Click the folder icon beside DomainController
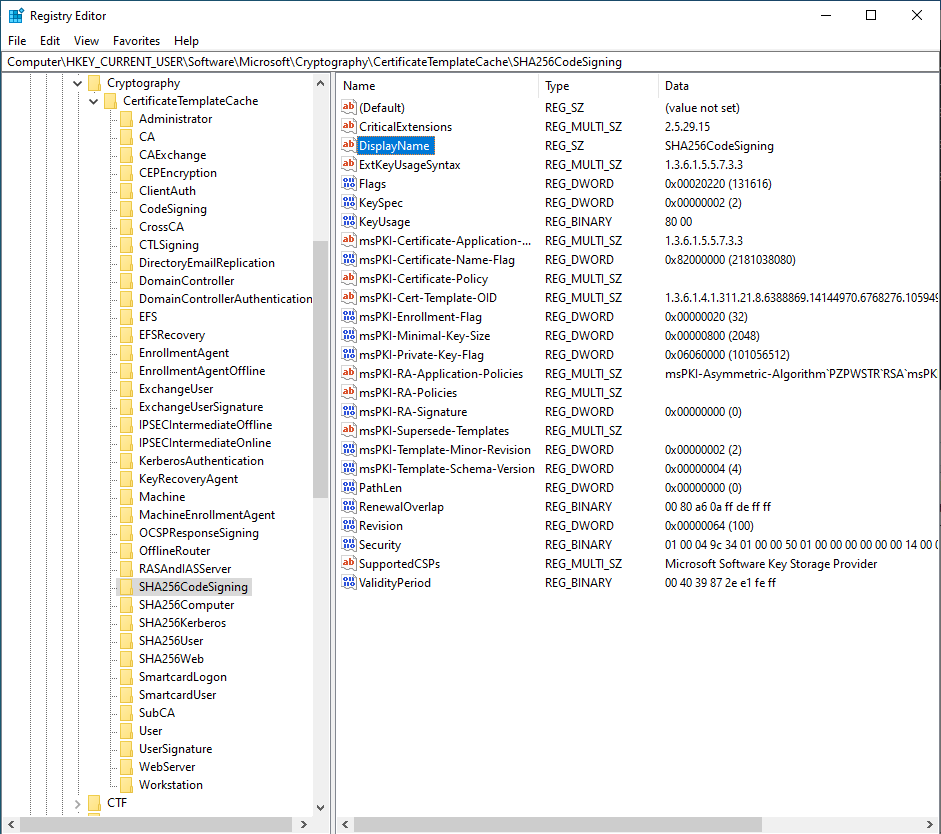Viewport: 941px width, 834px height. [x=126, y=281]
